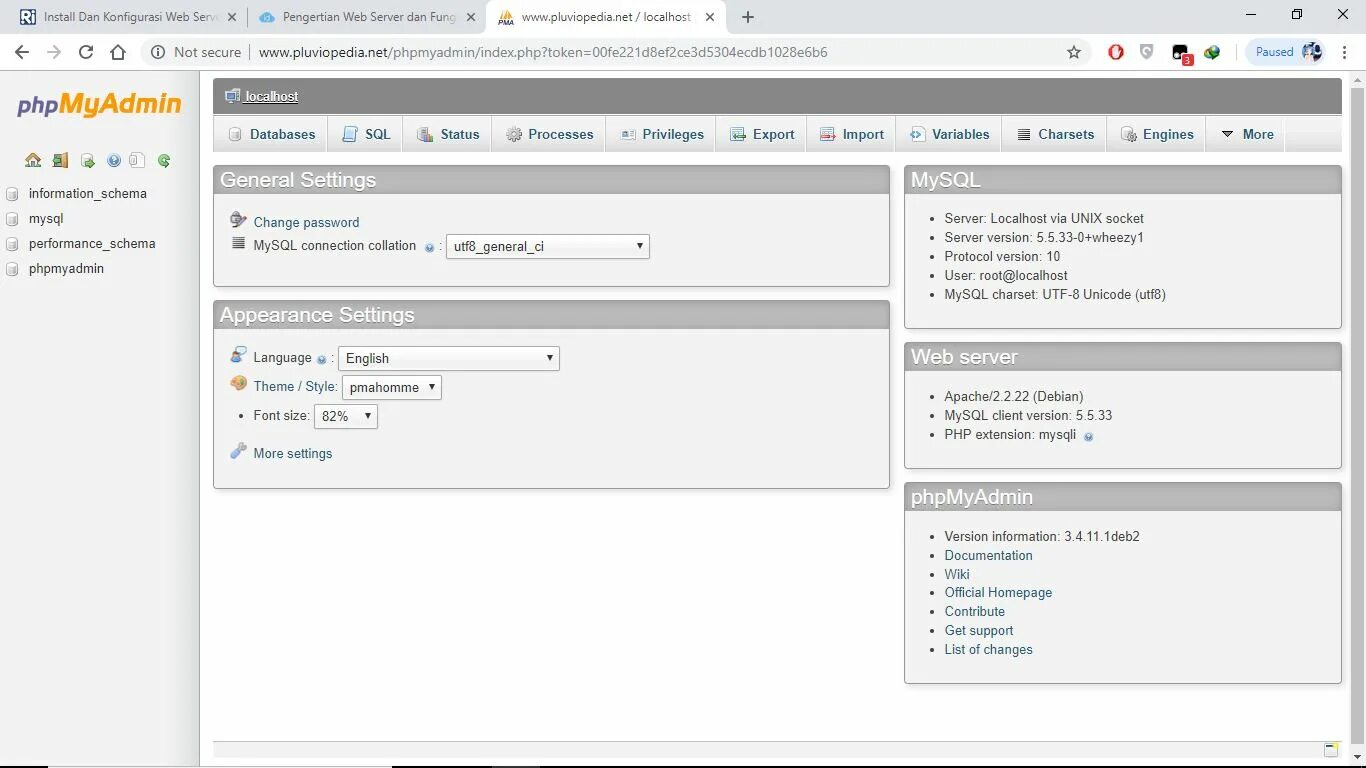Click the yellow note icon at page bottom

click(x=1331, y=749)
